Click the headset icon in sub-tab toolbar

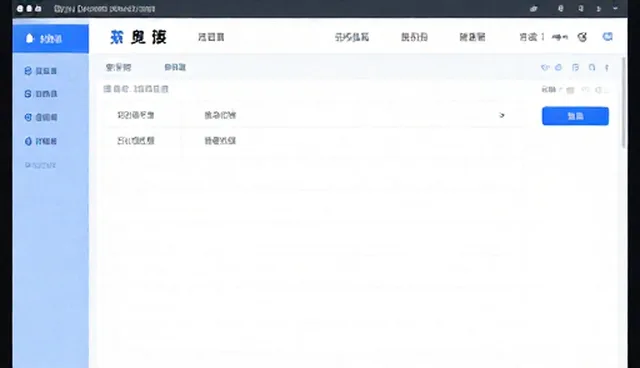click(592, 67)
